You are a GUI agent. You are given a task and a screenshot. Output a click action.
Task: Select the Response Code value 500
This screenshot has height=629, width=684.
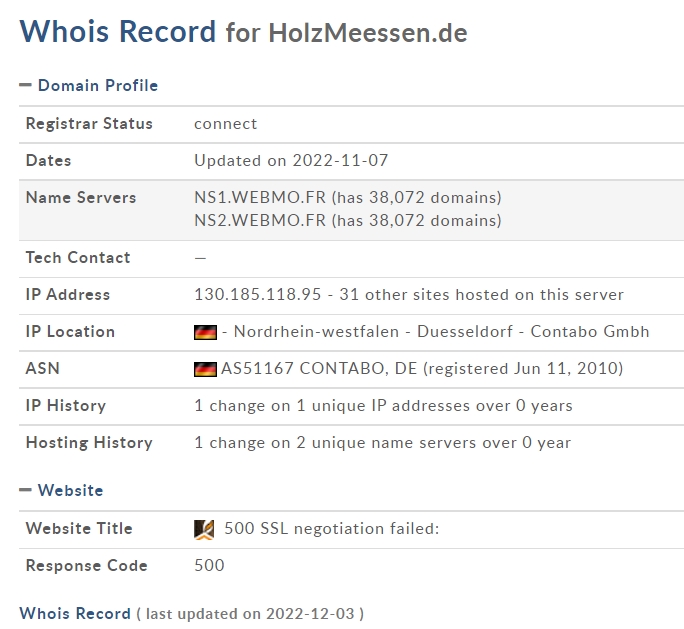click(209, 566)
